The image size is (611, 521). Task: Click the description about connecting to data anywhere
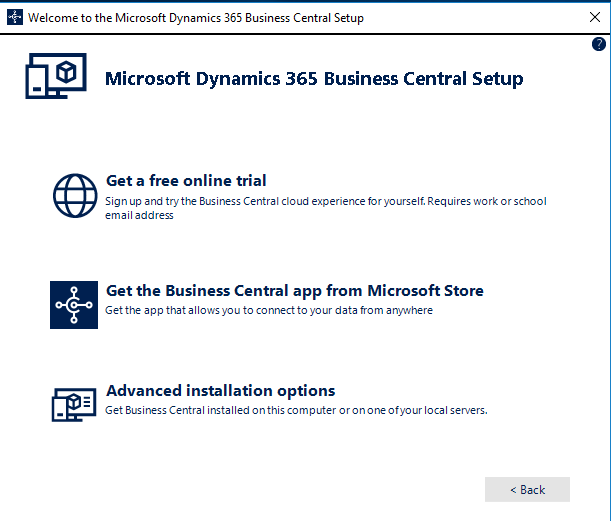pyautogui.click(x=269, y=310)
